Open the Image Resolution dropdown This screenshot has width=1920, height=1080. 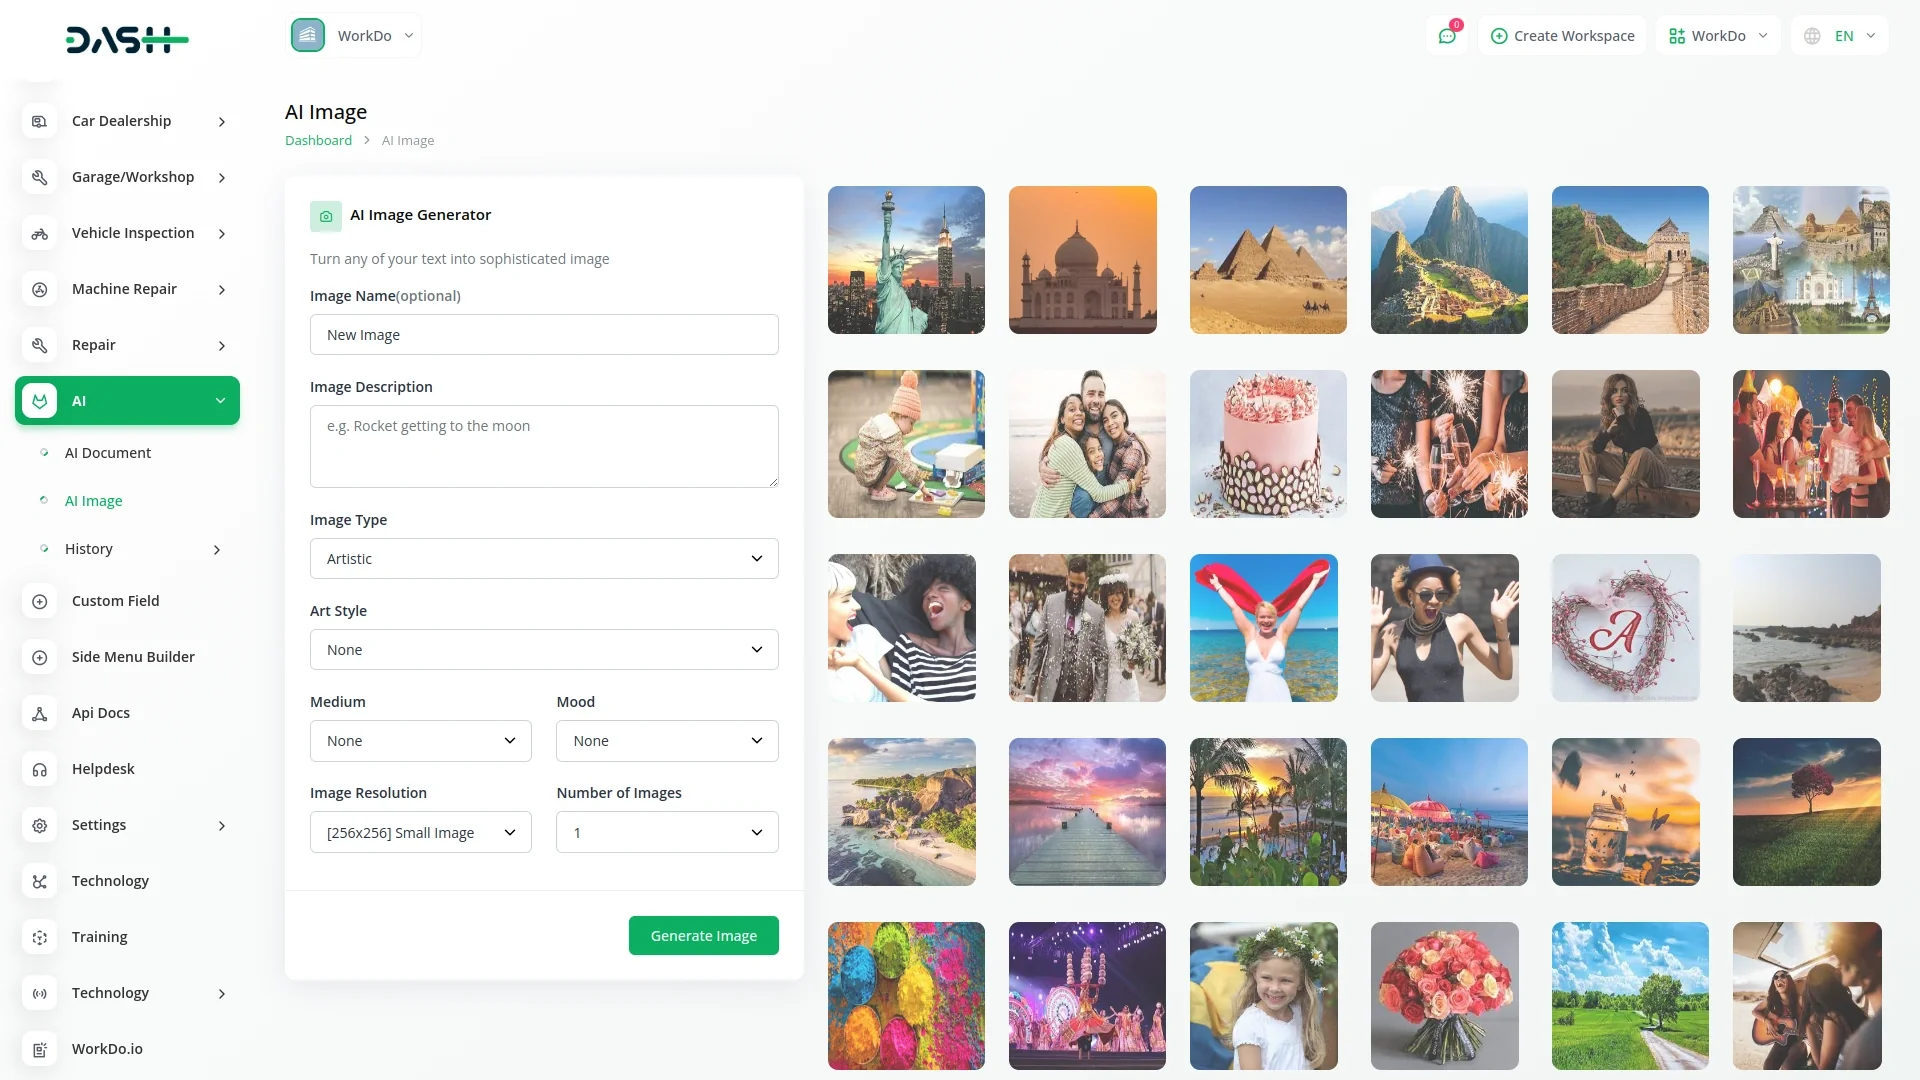point(420,832)
